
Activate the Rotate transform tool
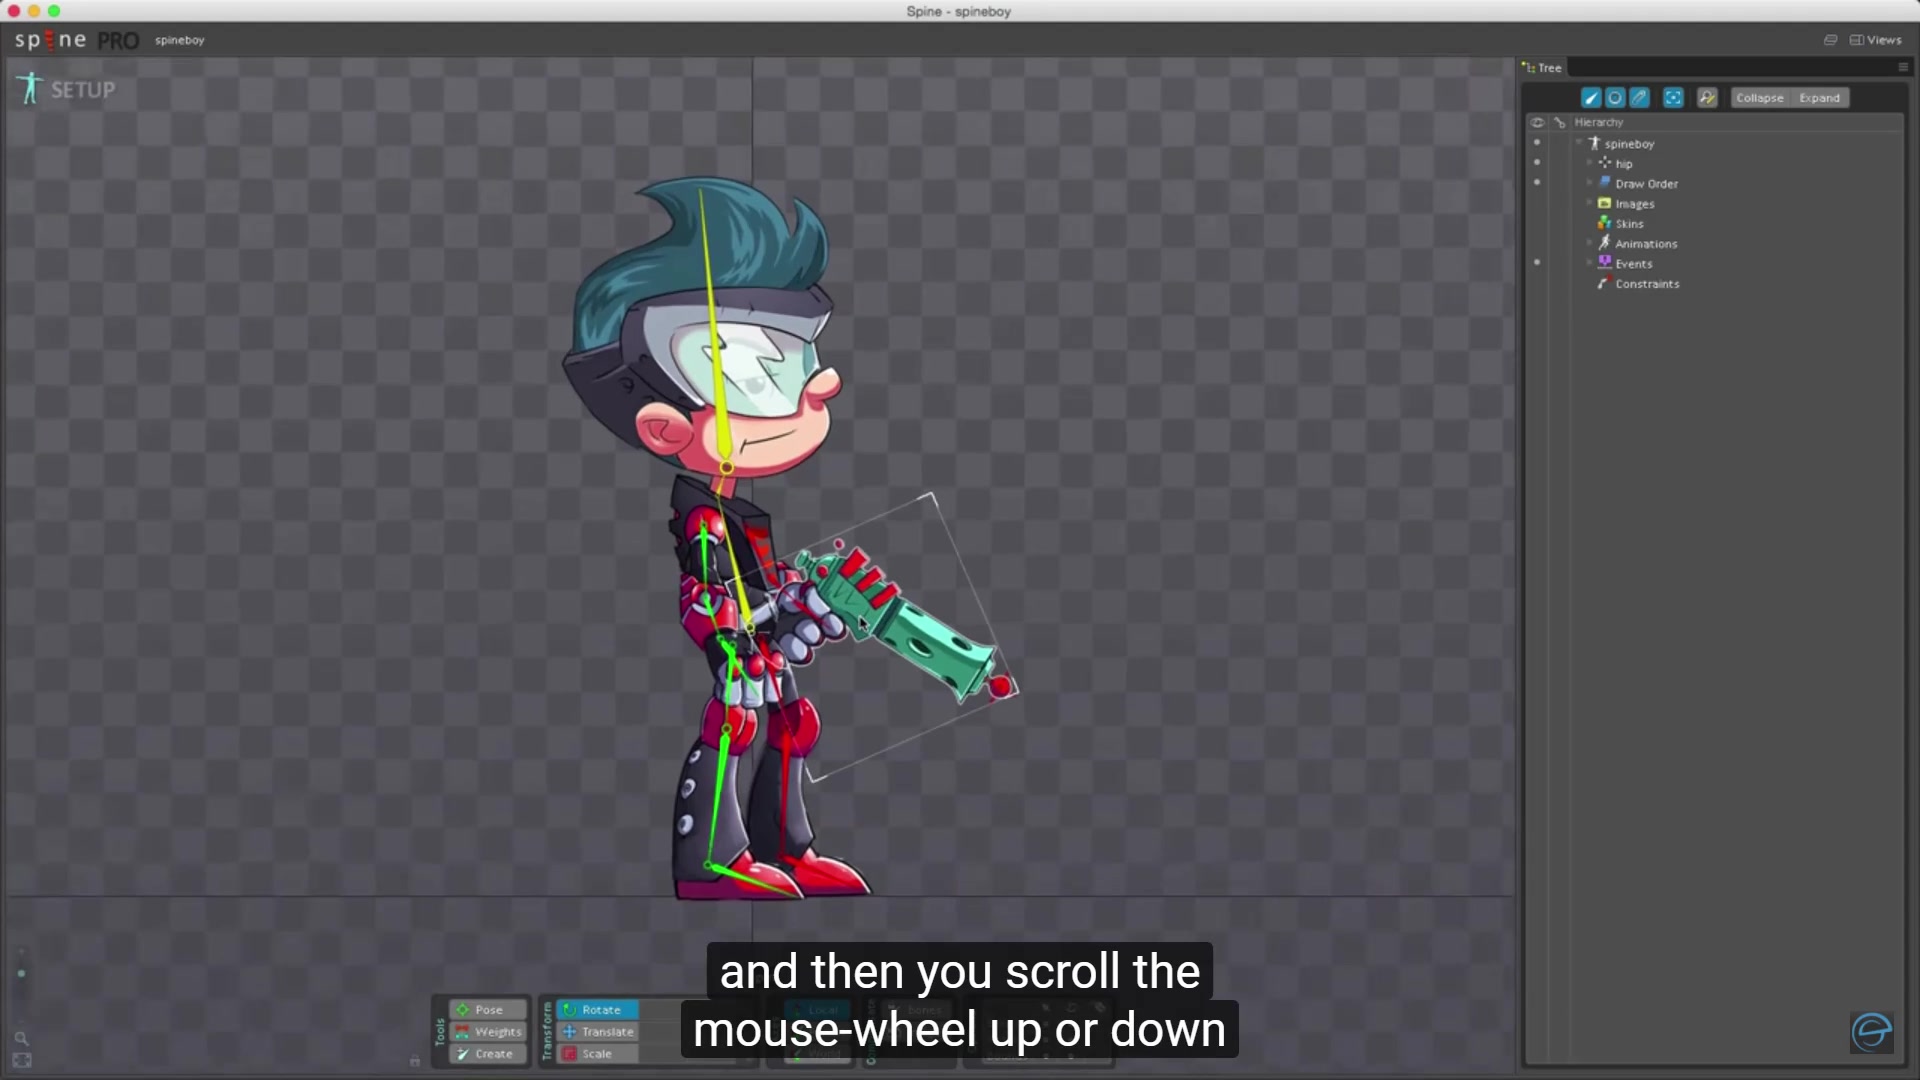coord(598,1010)
